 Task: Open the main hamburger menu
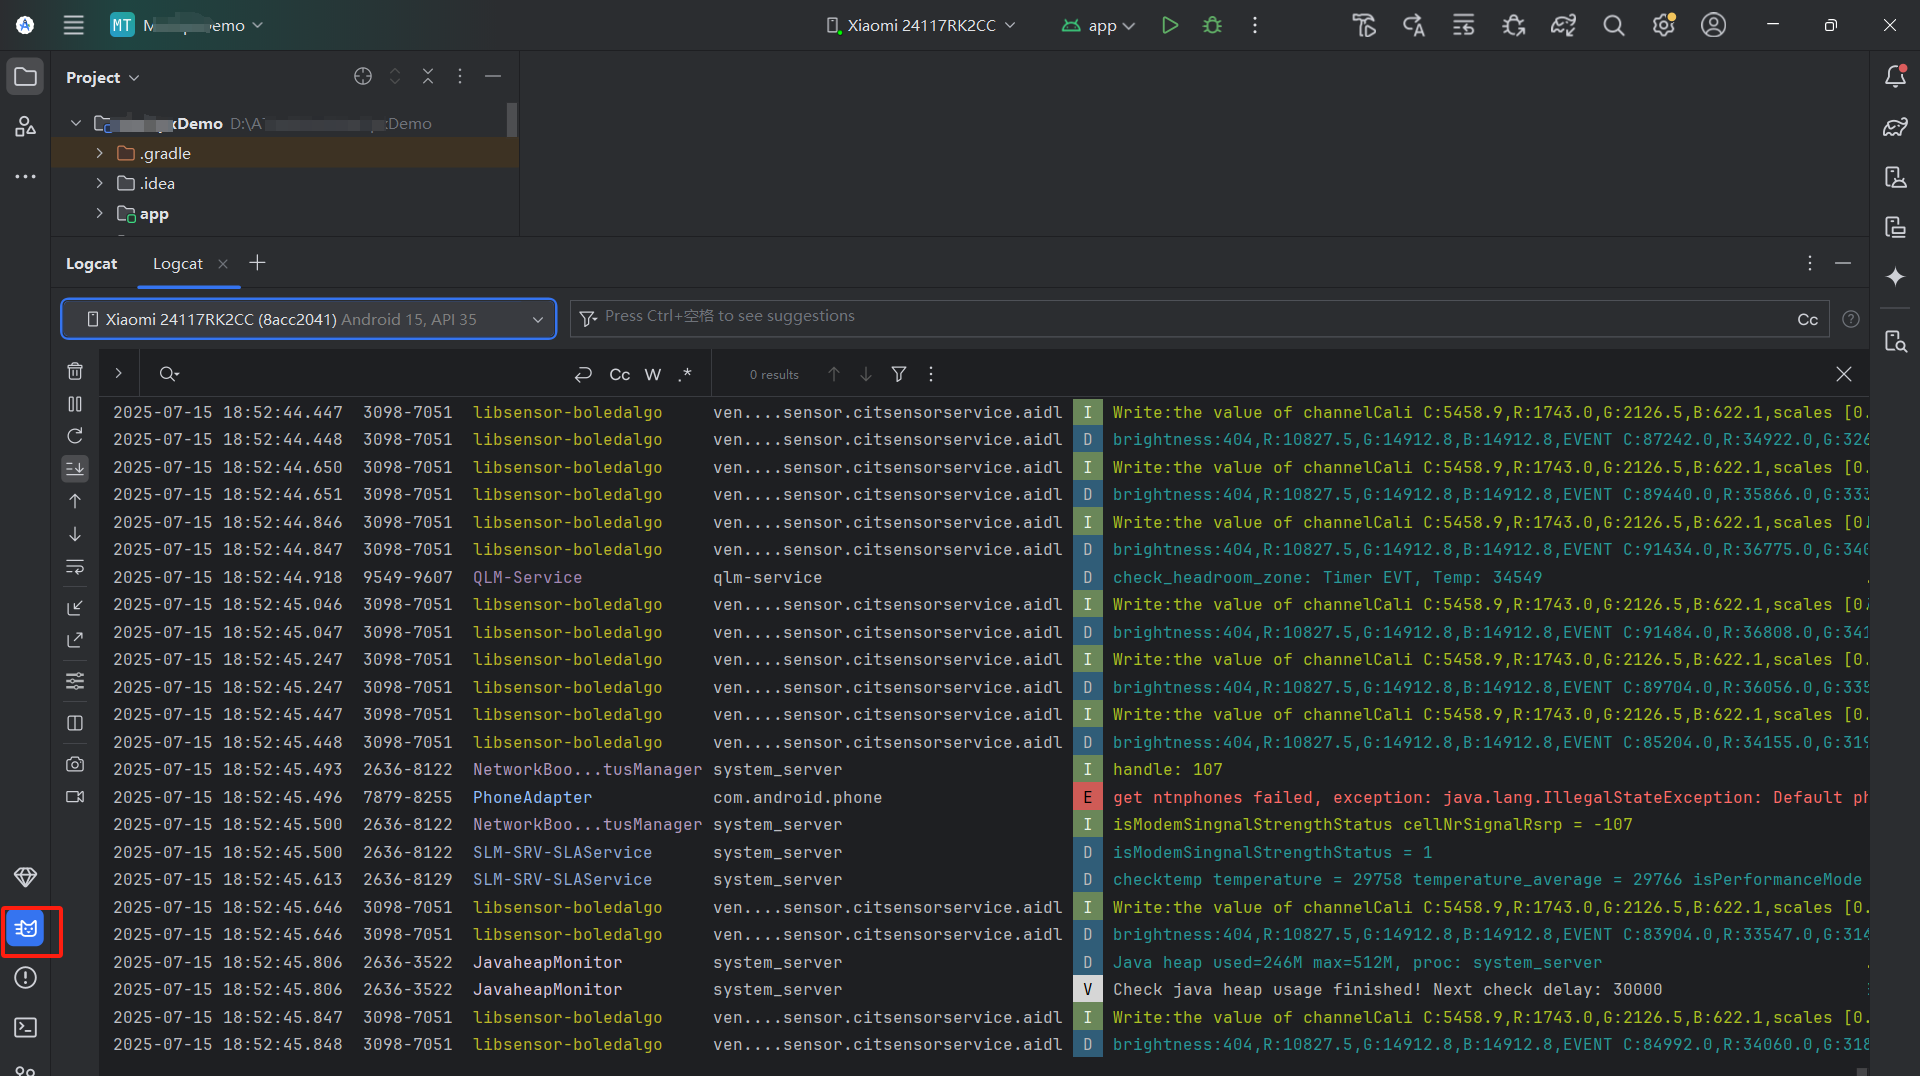coord(73,25)
